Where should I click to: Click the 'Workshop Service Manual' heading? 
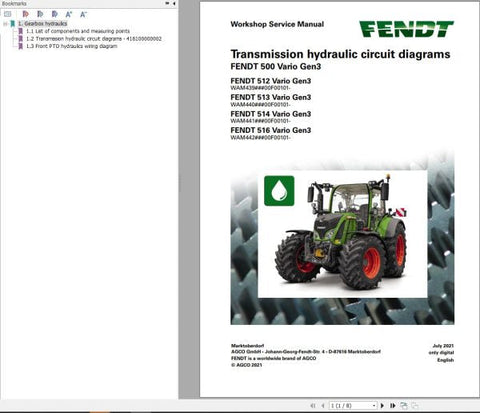tap(277, 24)
